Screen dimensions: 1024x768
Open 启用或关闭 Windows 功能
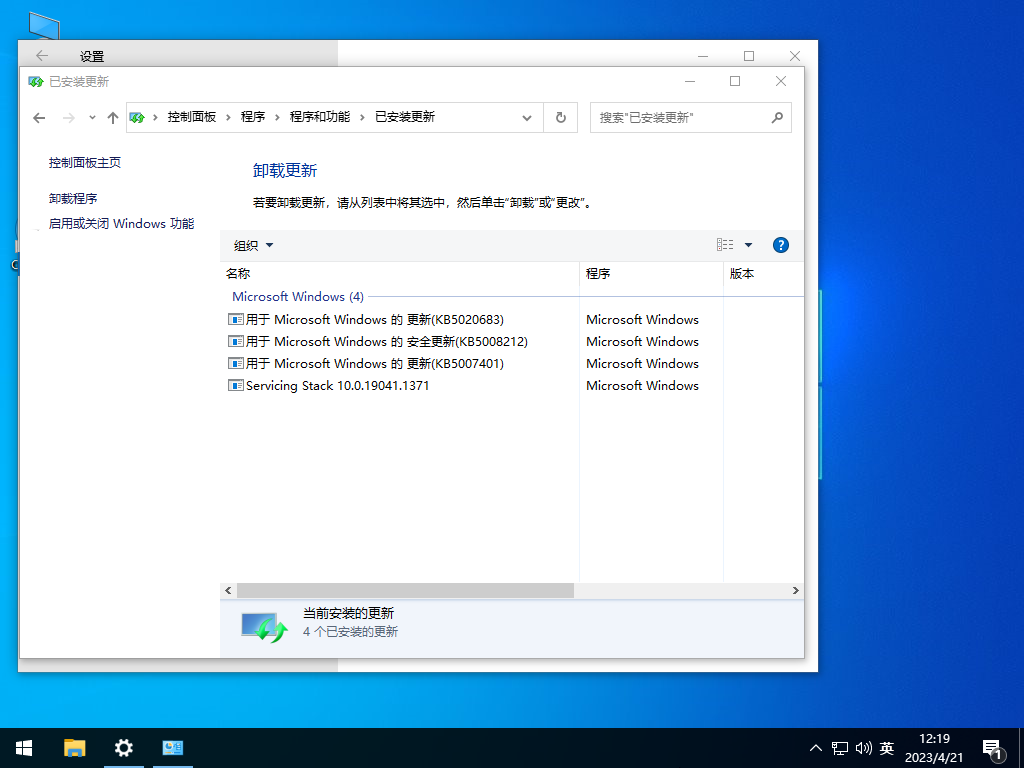(x=120, y=223)
